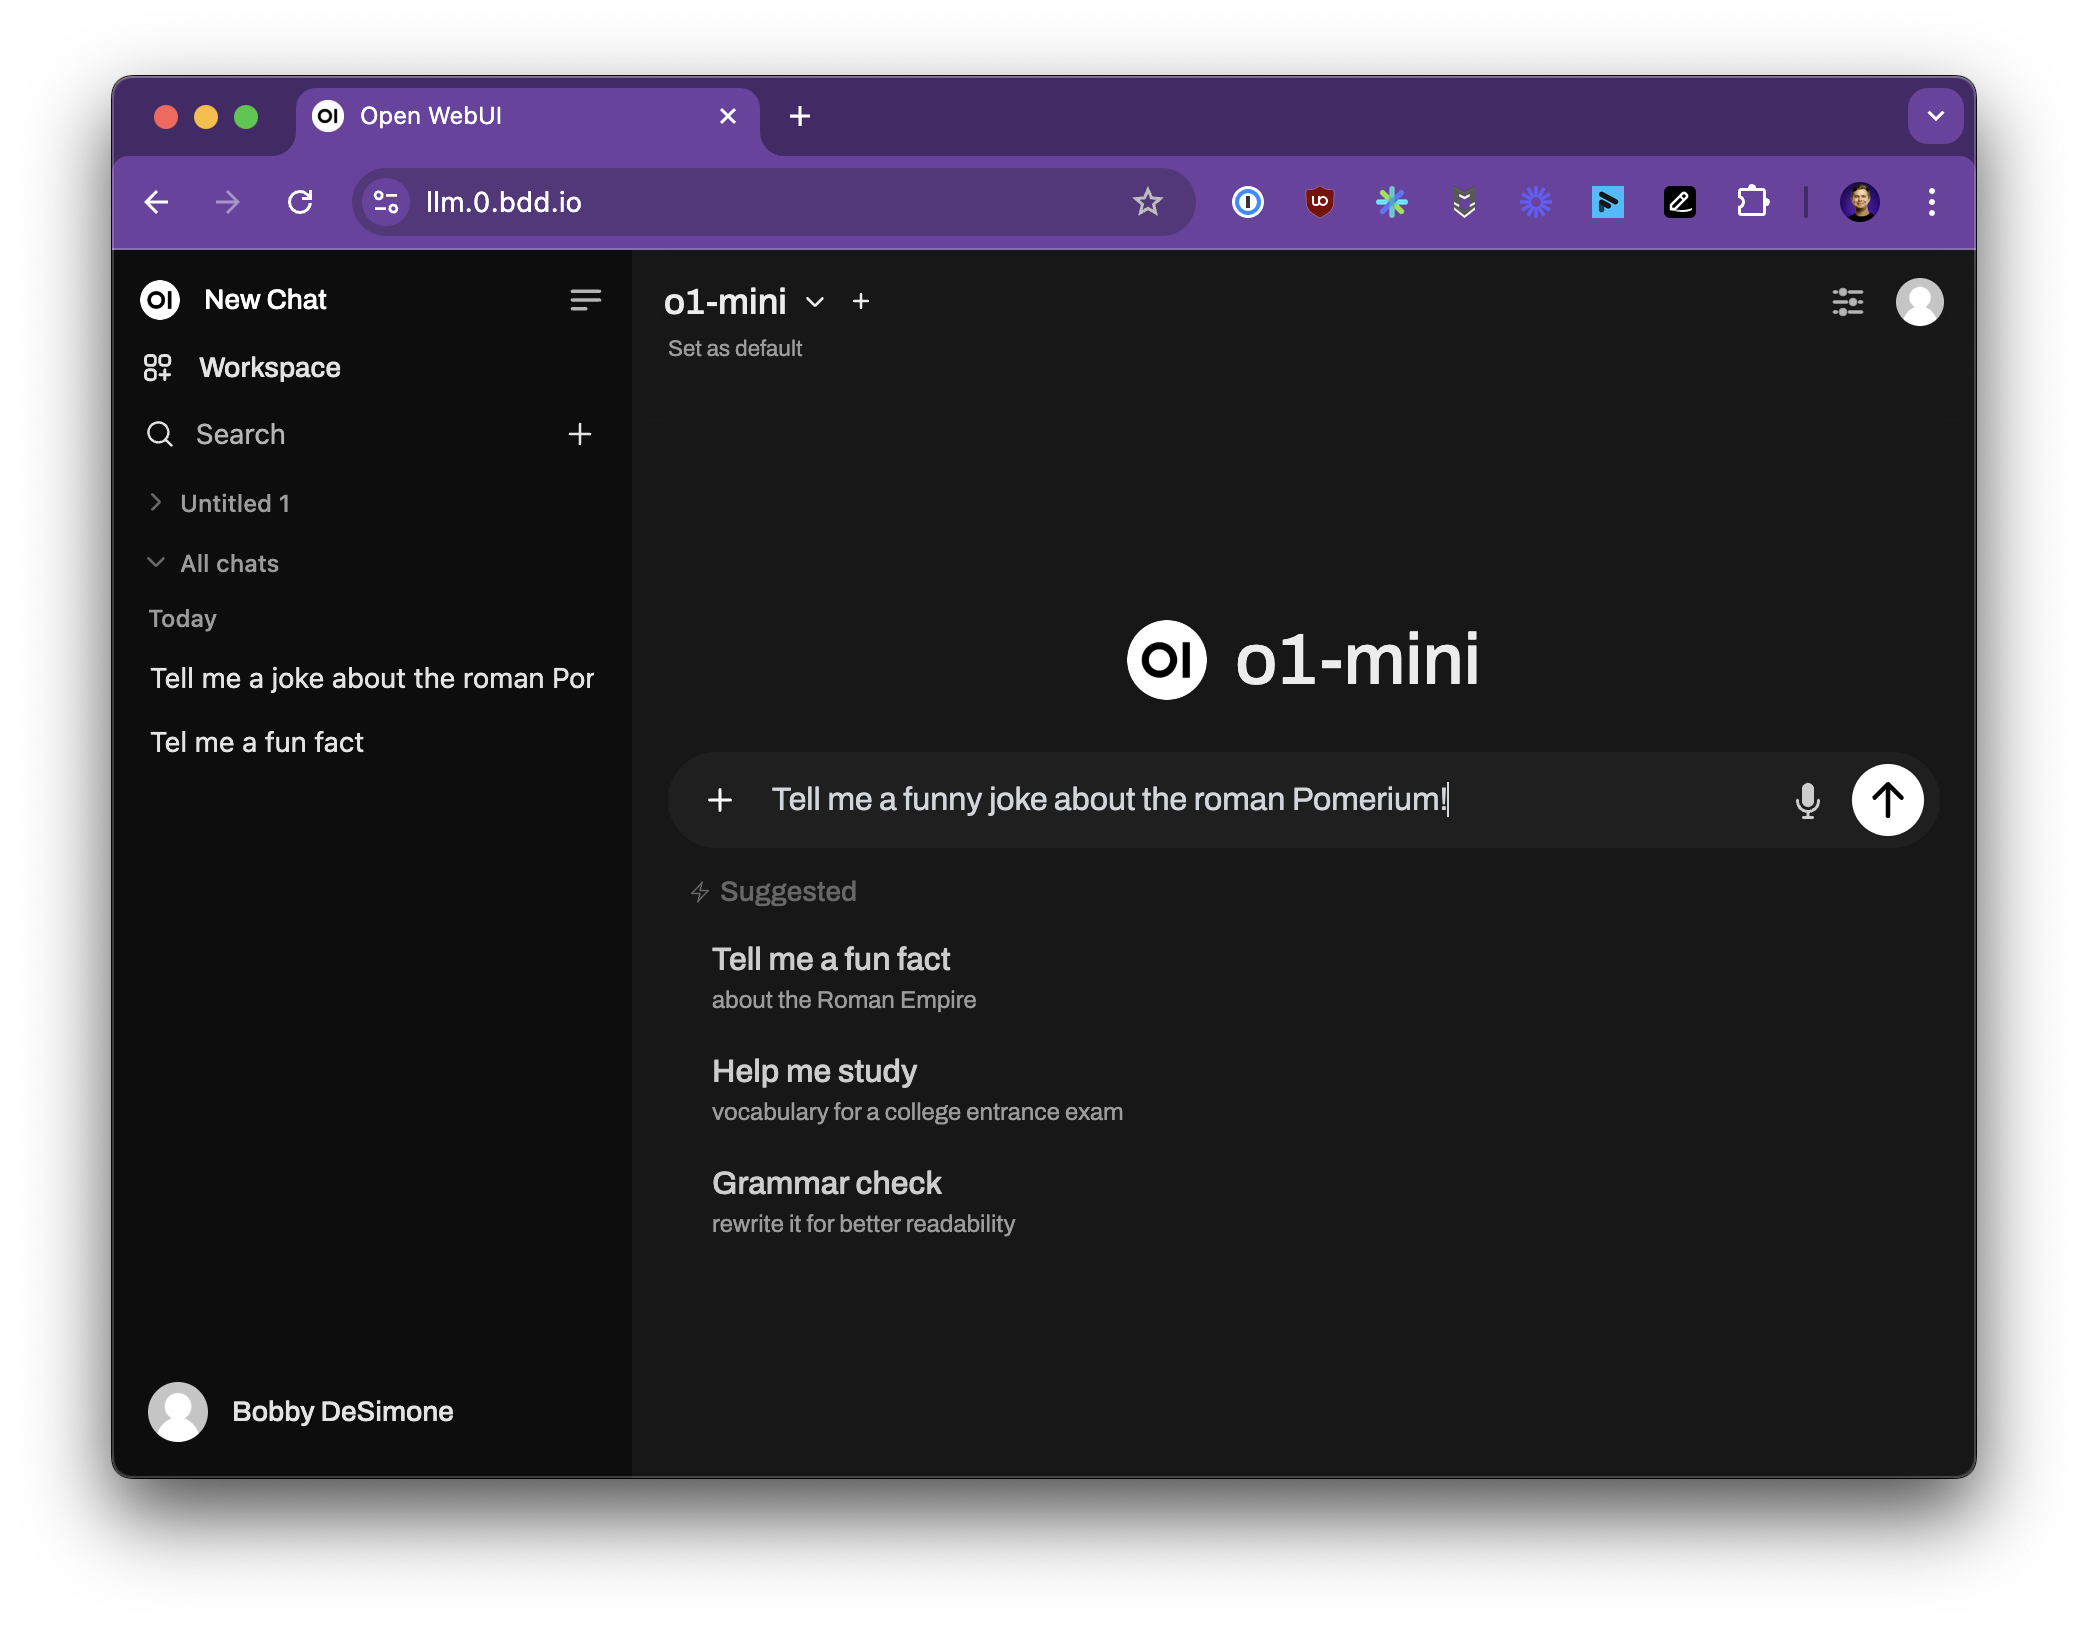
Task: Open the user avatar icon at top right
Action: click(1919, 301)
